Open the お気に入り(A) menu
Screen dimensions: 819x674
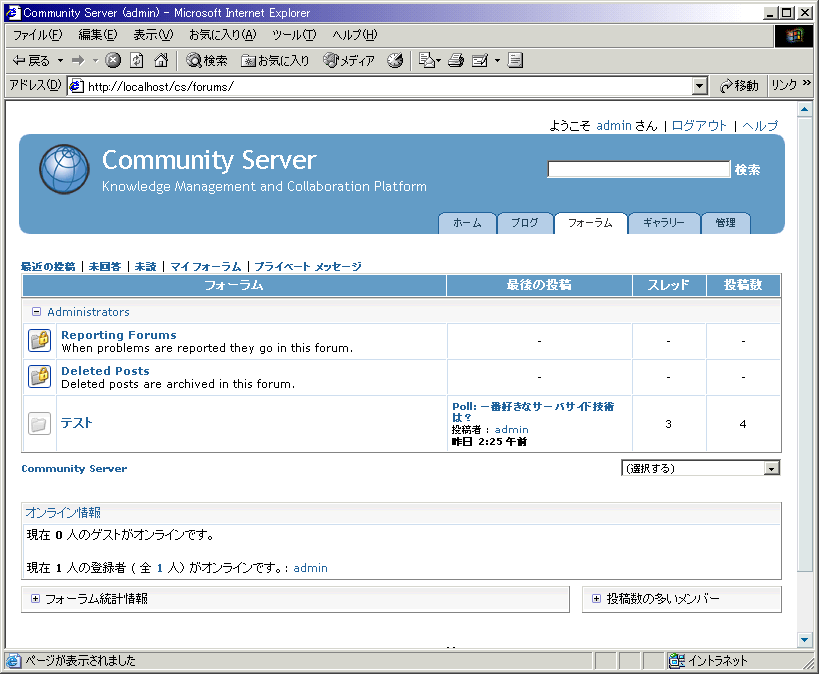click(223, 35)
